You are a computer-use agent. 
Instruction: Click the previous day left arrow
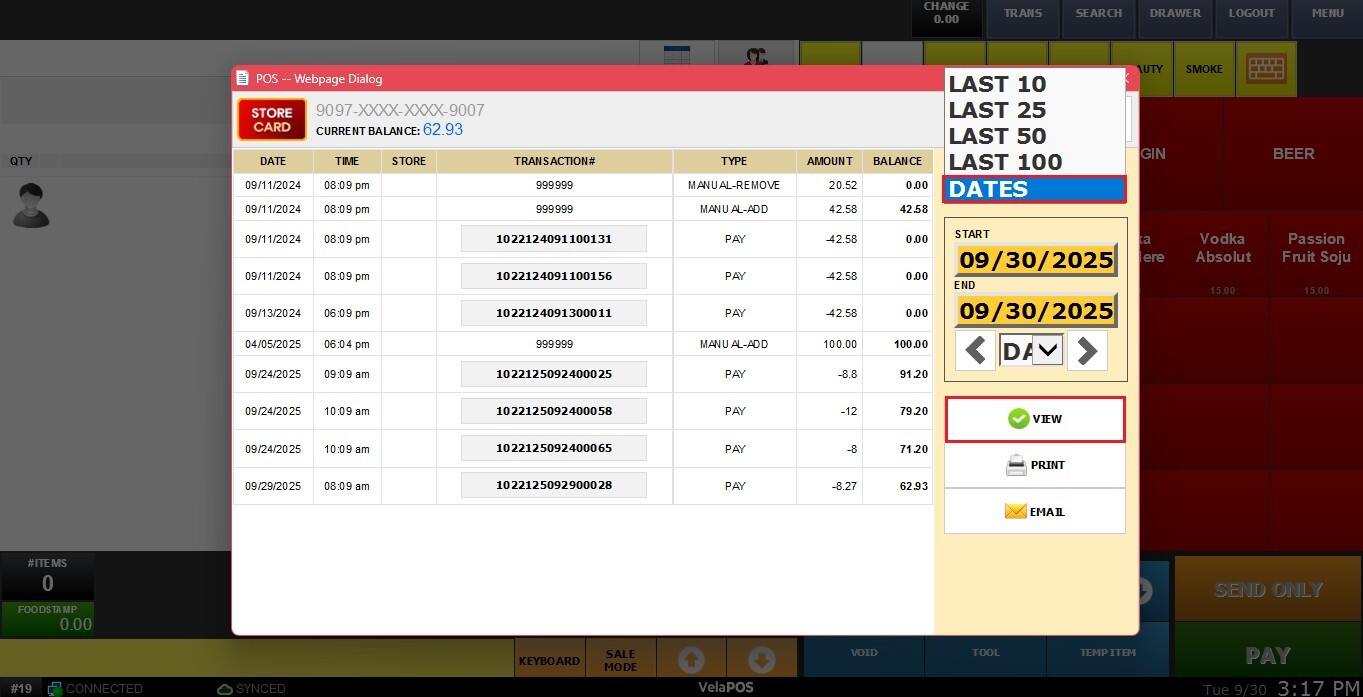point(976,351)
